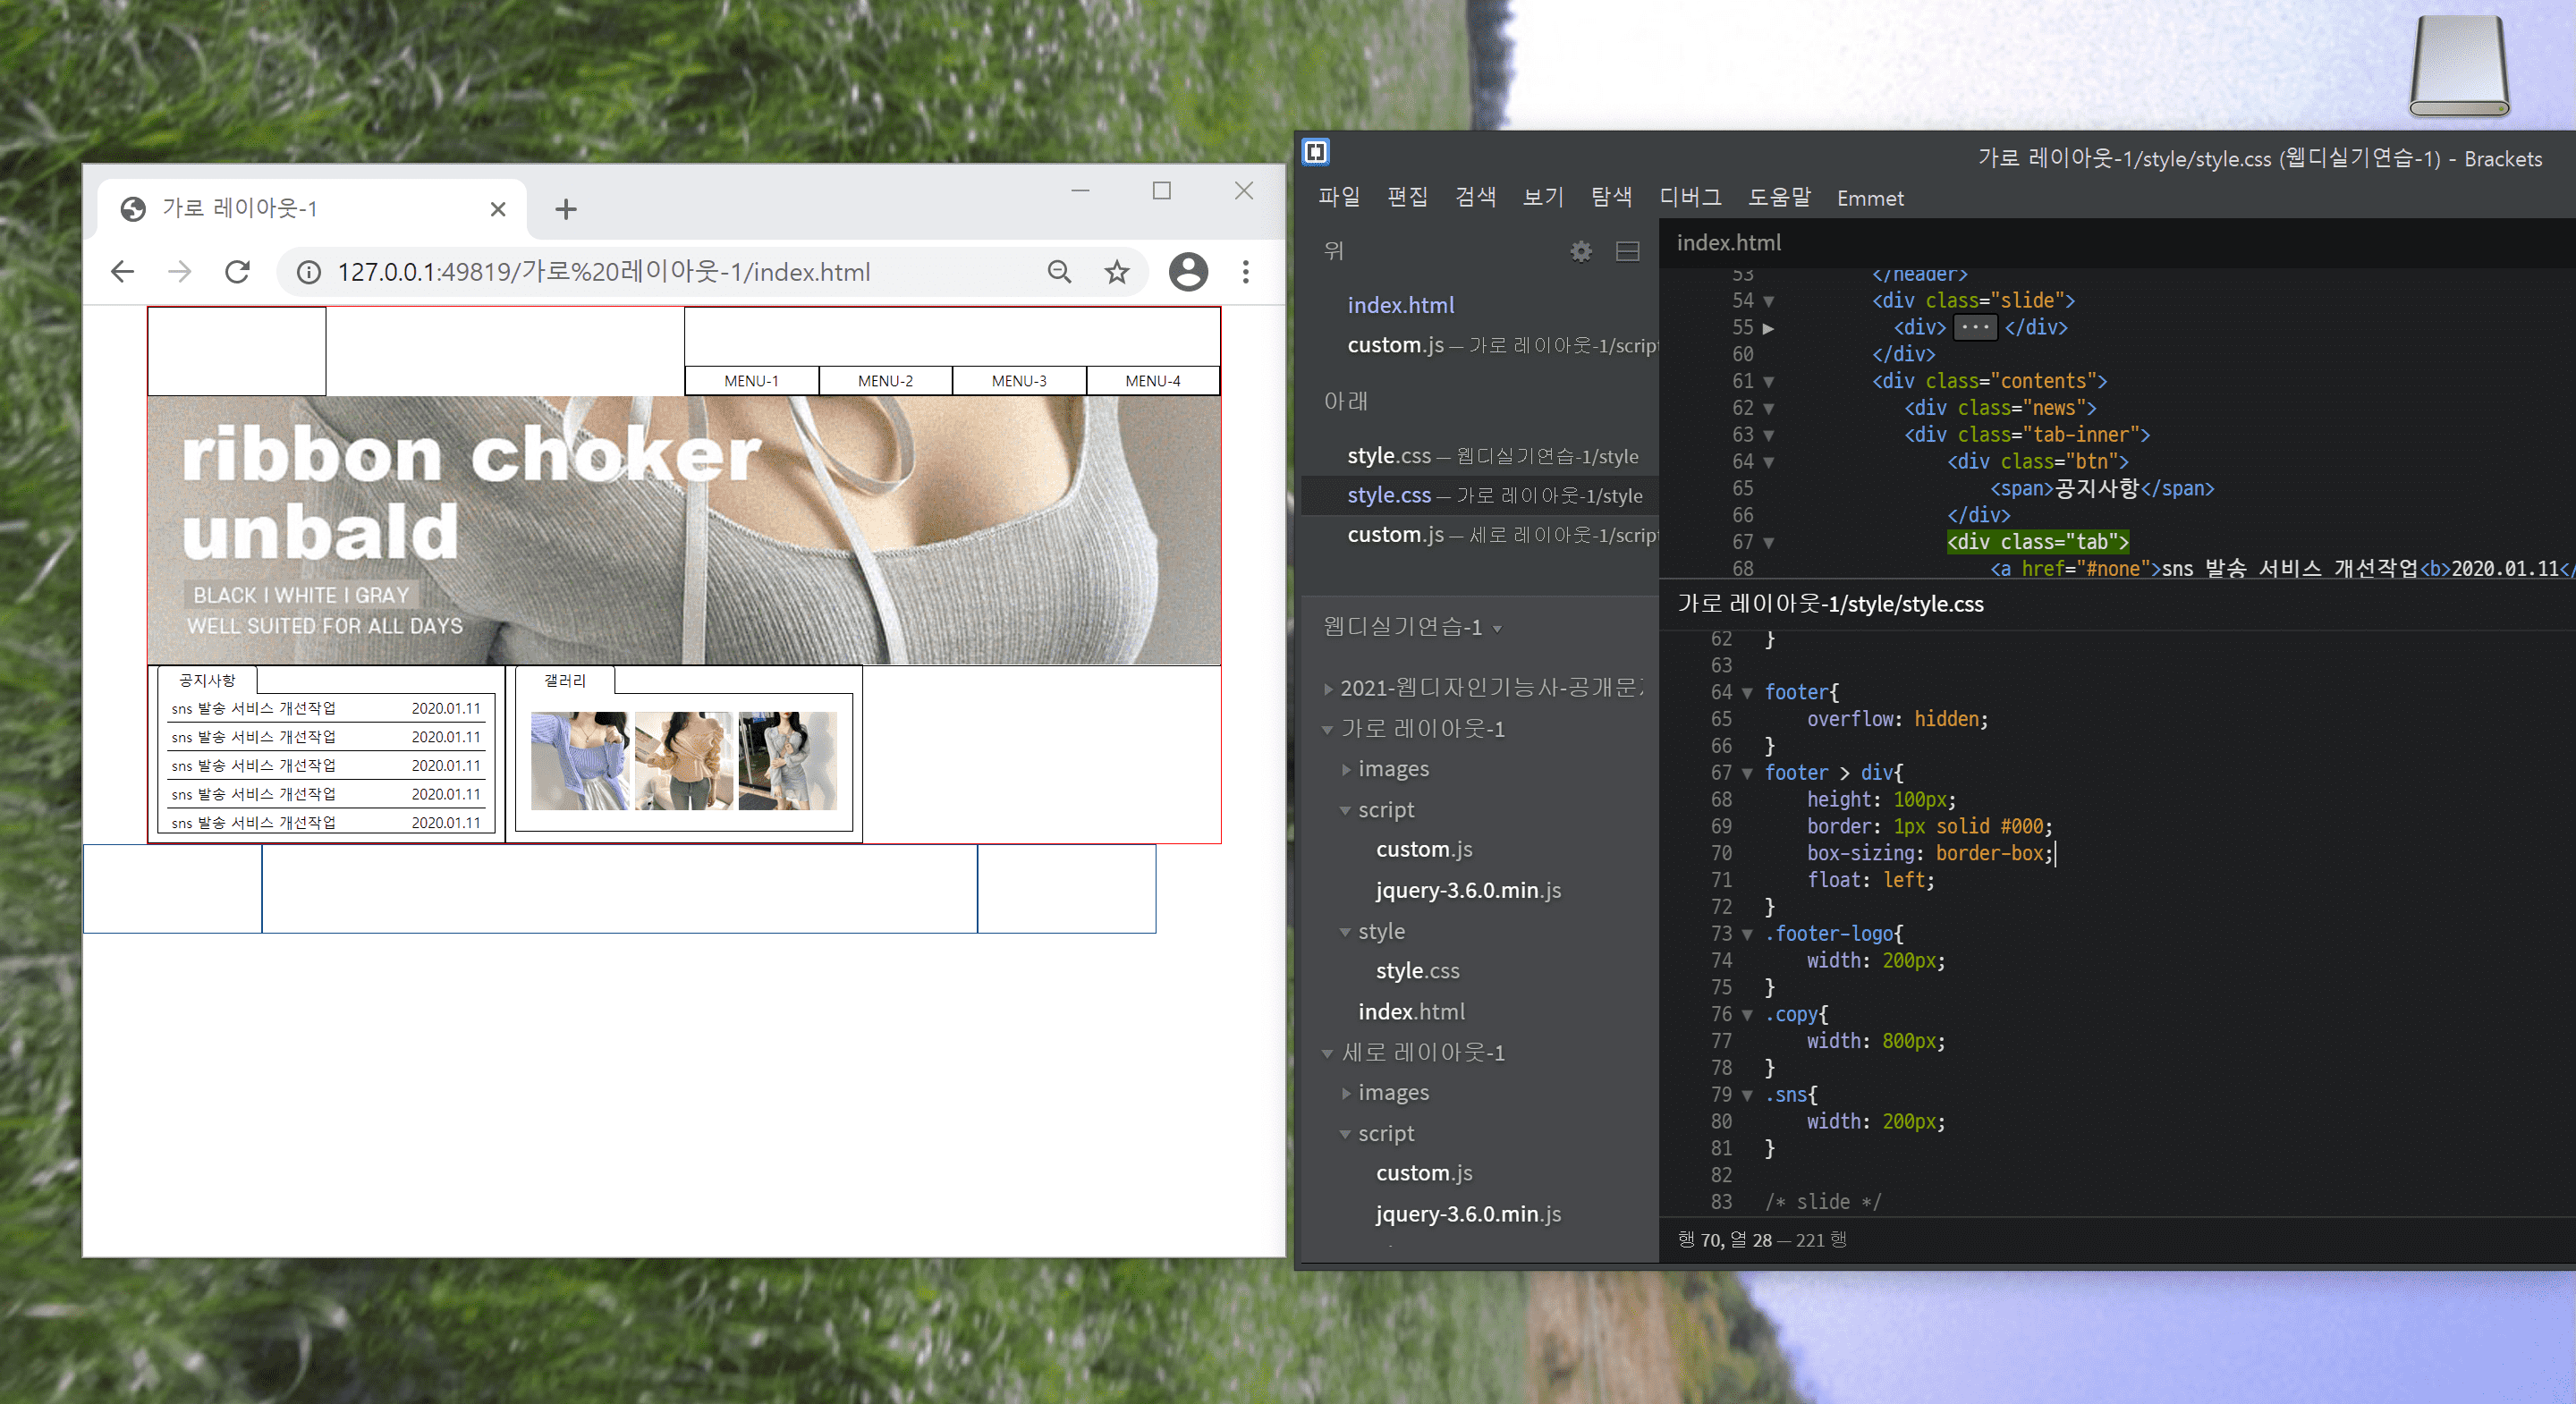Open the hard drive desktop icon
Screen dimensions: 2576x1404
[x=2458, y=66]
